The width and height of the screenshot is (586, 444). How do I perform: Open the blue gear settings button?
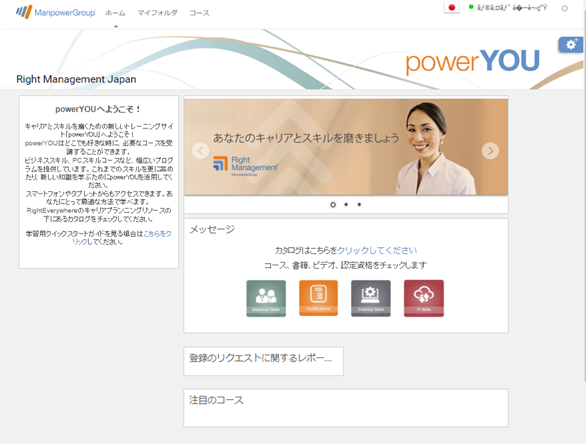tap(571, 45)
